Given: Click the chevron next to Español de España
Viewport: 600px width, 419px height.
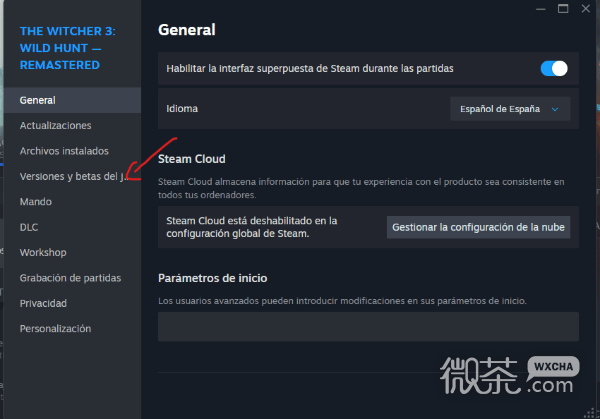Looking at the screenshot, I should coord(555,109).
